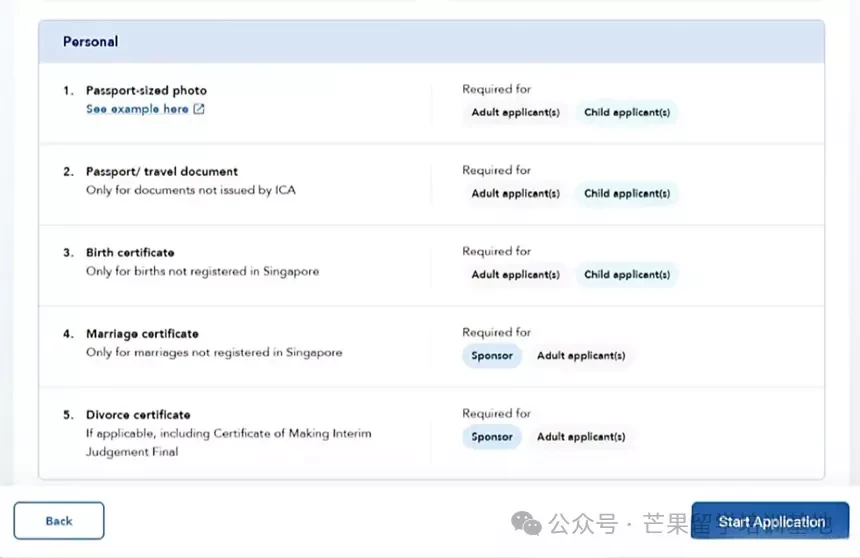
Task: Select Child applicant(s) tag for Passport-sized photo
Action: (627, 112)
